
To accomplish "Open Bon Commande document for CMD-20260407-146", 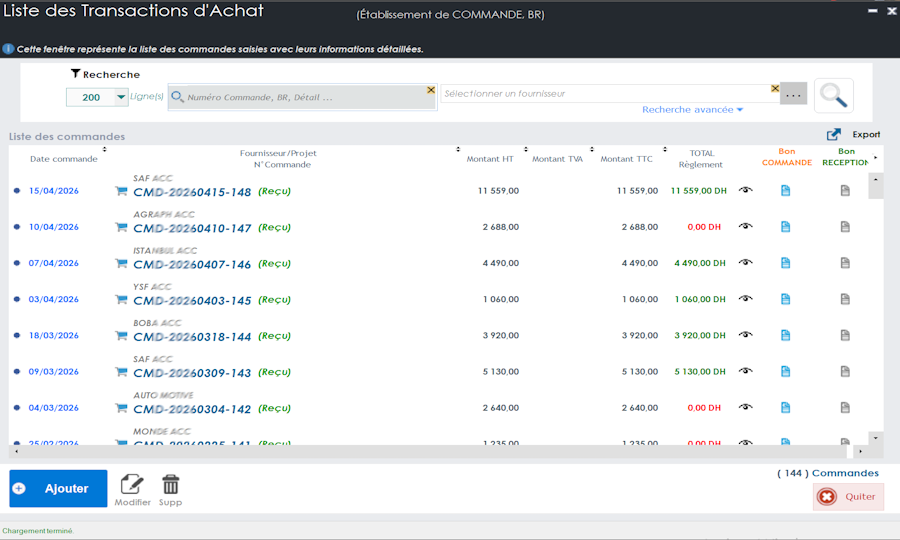I will pyautogui.click(x=786, y=263).
